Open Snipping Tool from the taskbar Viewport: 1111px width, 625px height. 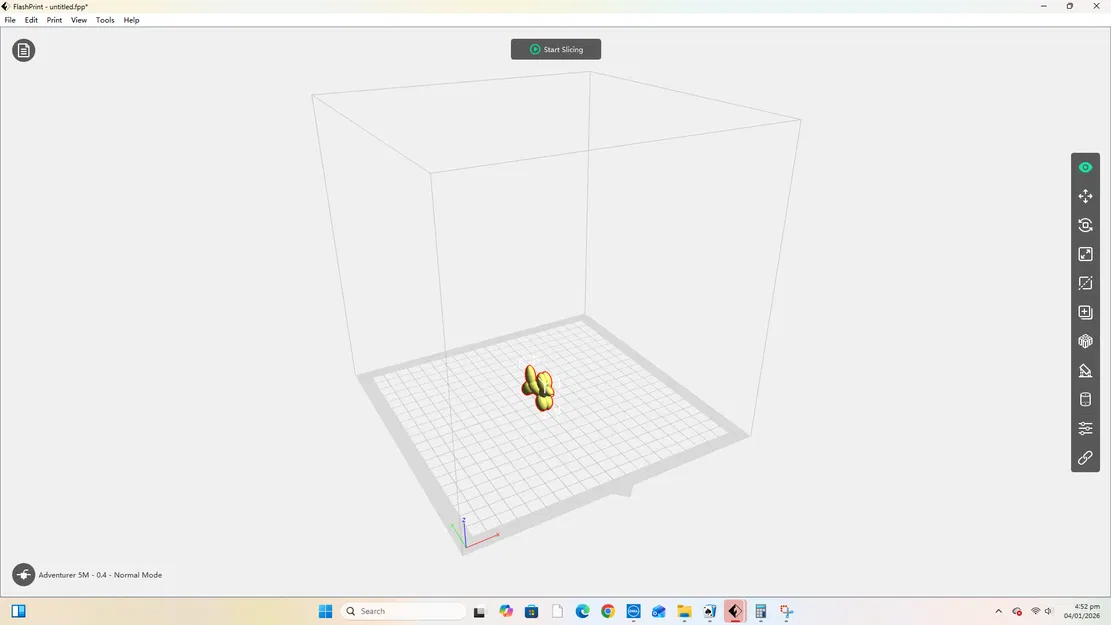(786, 611)
